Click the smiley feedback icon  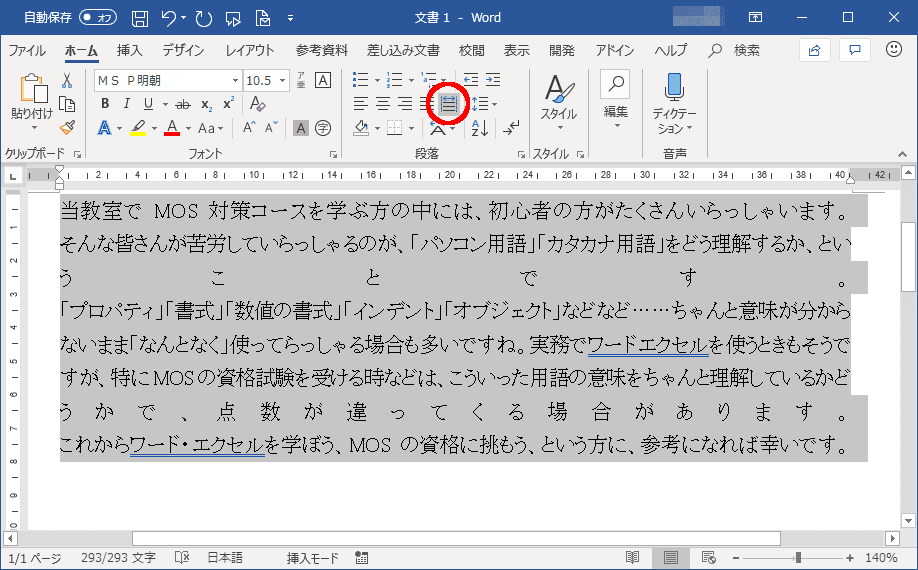click(x=893, y=50)
